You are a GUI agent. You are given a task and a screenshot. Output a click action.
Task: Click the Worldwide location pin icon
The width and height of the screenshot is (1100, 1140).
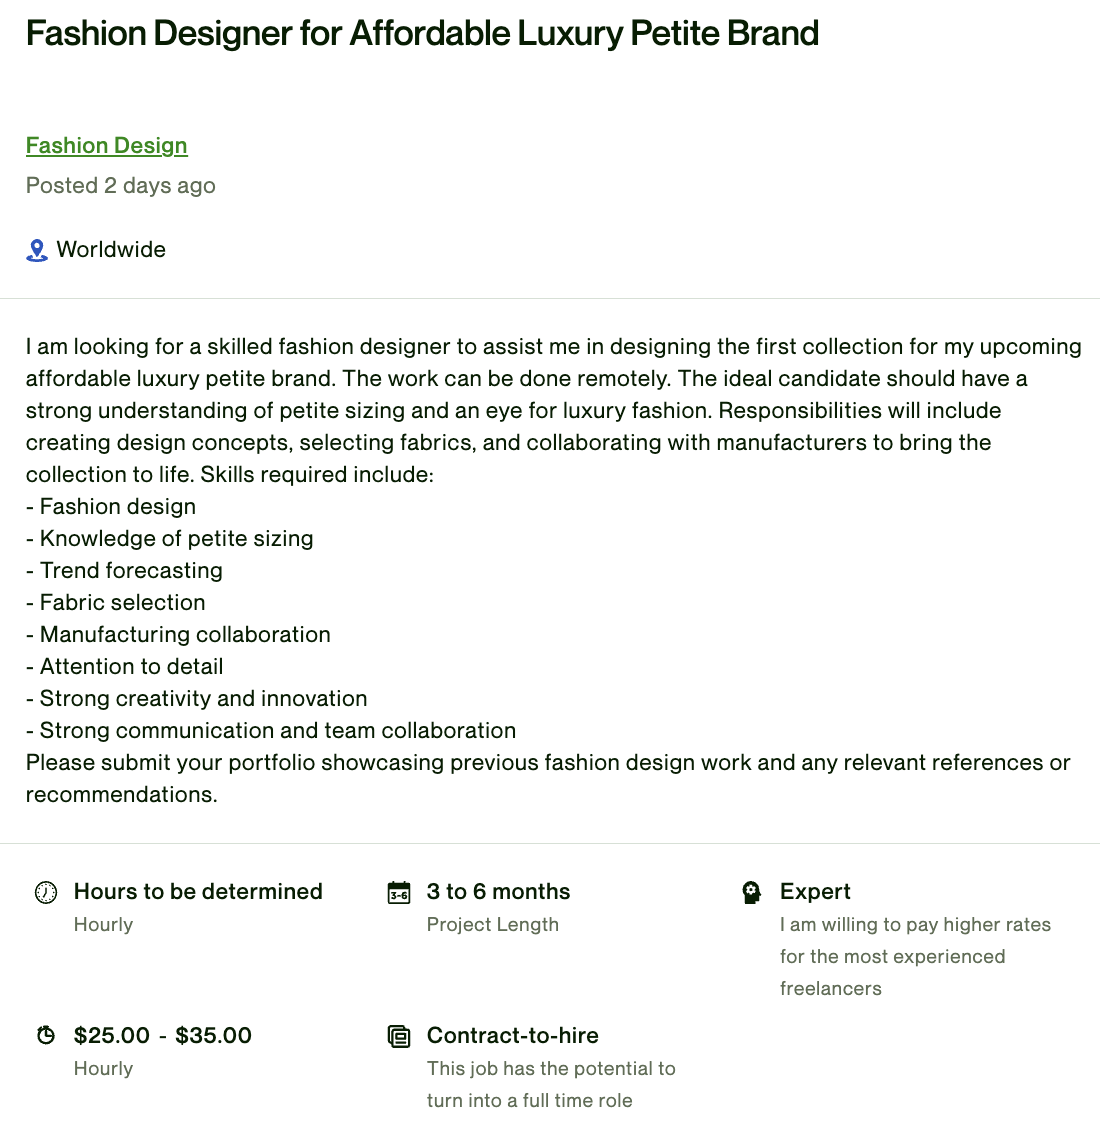click(37, 250)
